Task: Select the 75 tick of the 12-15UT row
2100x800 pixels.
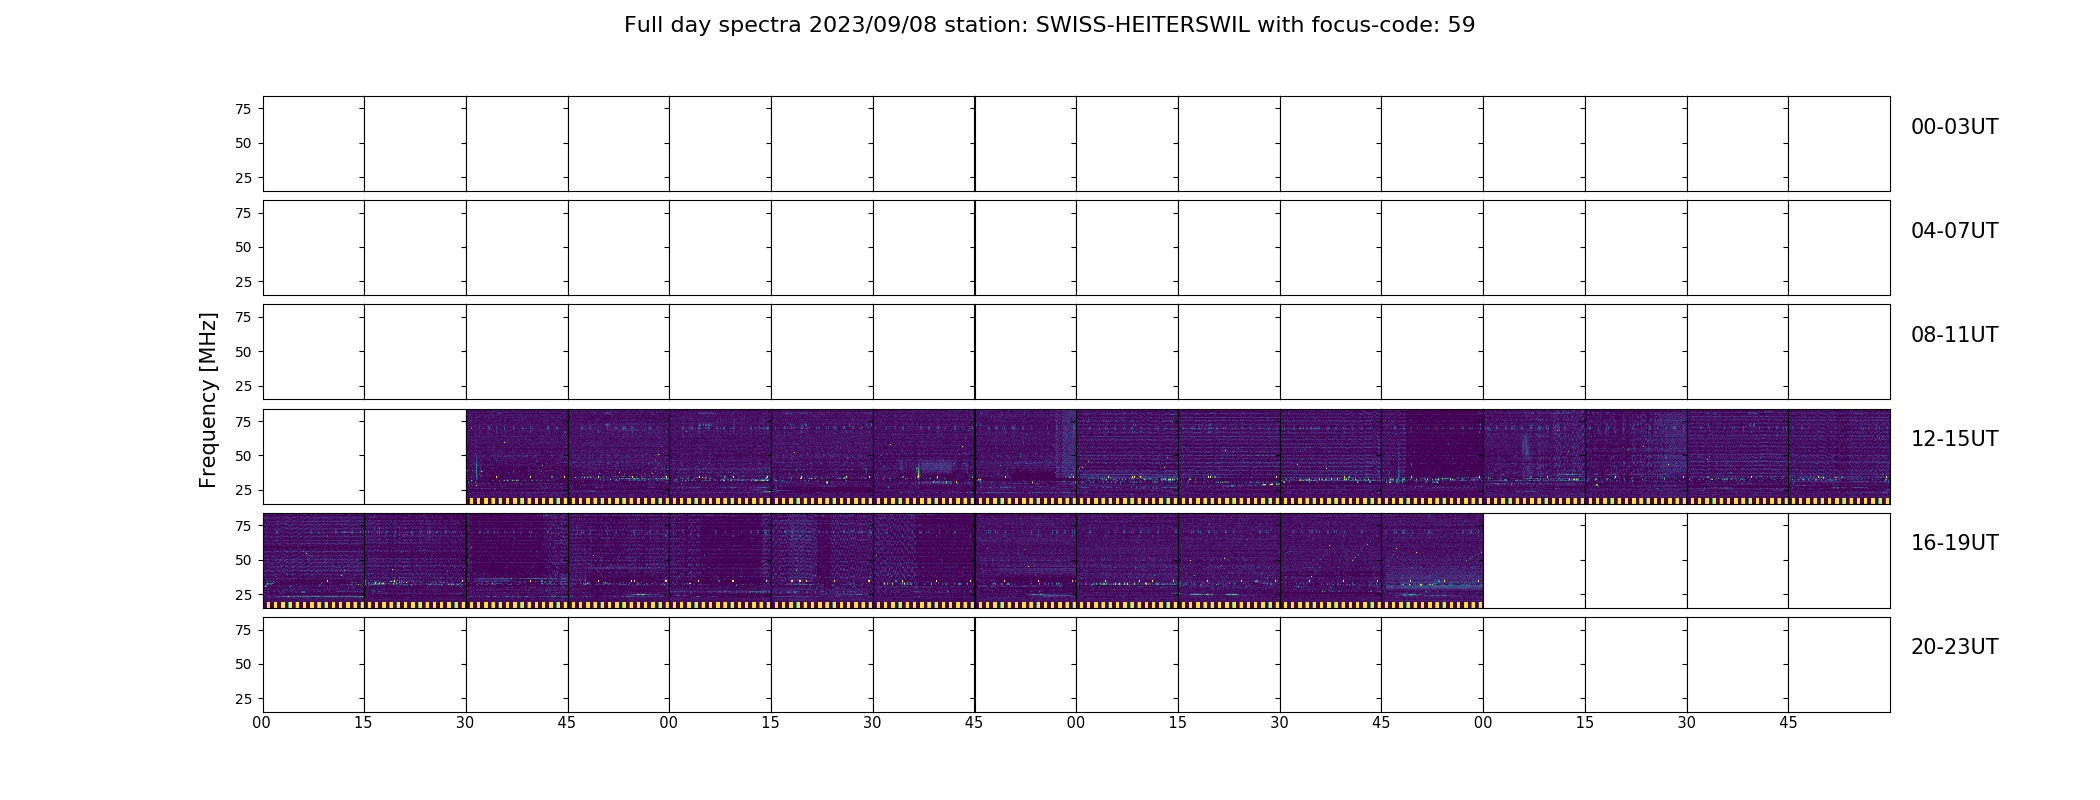Action: (243, 422)
